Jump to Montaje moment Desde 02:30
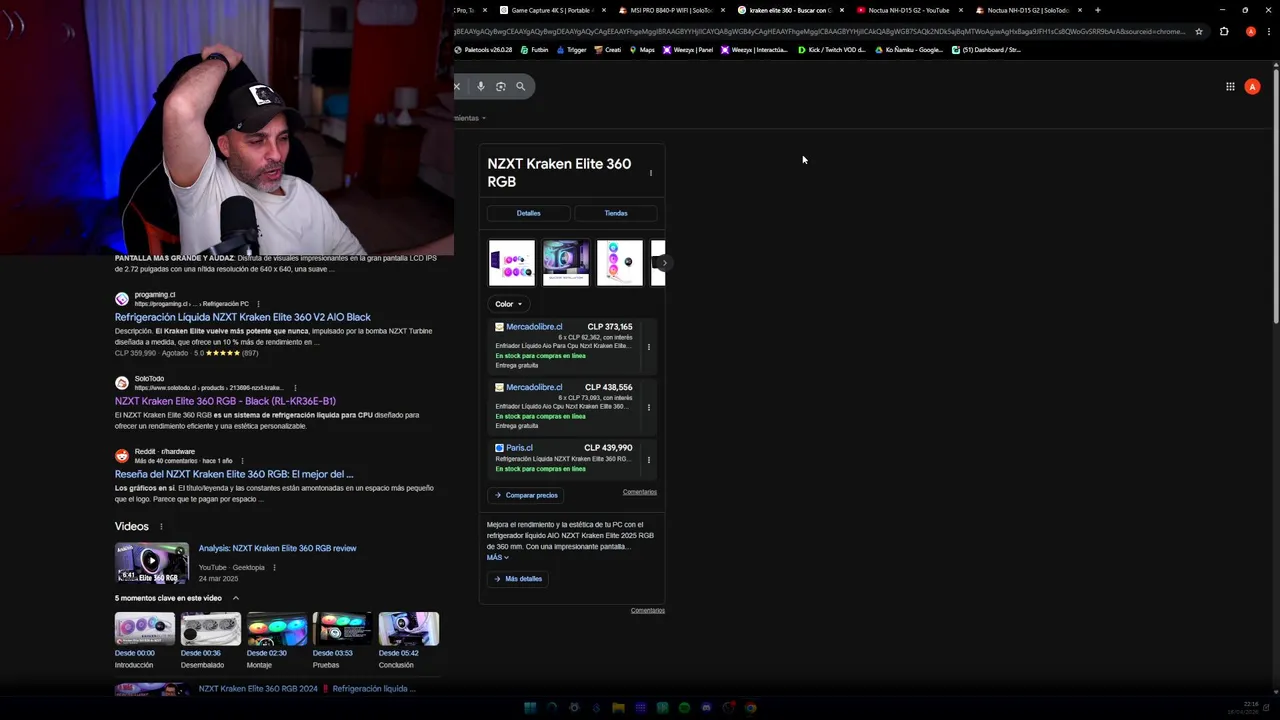The image size is (1280, 720). point(277,641)
